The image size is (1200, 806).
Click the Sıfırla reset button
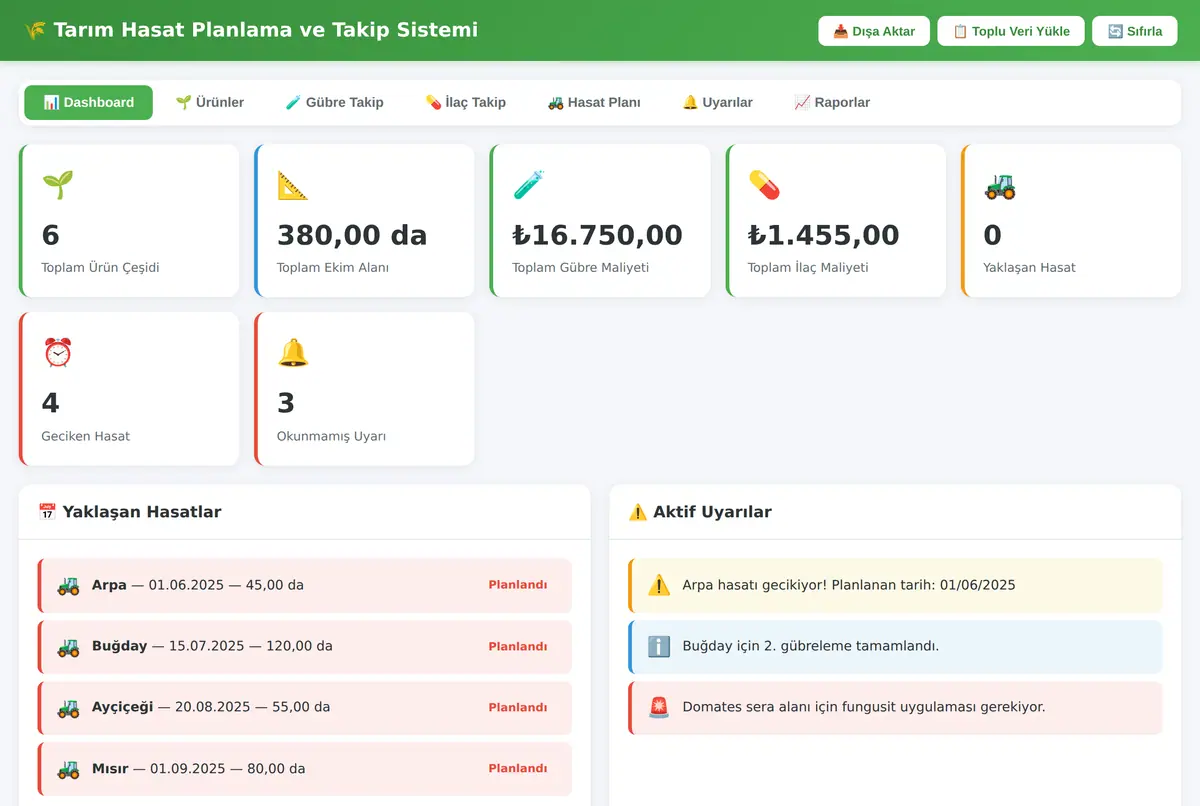coord(1135,31)
